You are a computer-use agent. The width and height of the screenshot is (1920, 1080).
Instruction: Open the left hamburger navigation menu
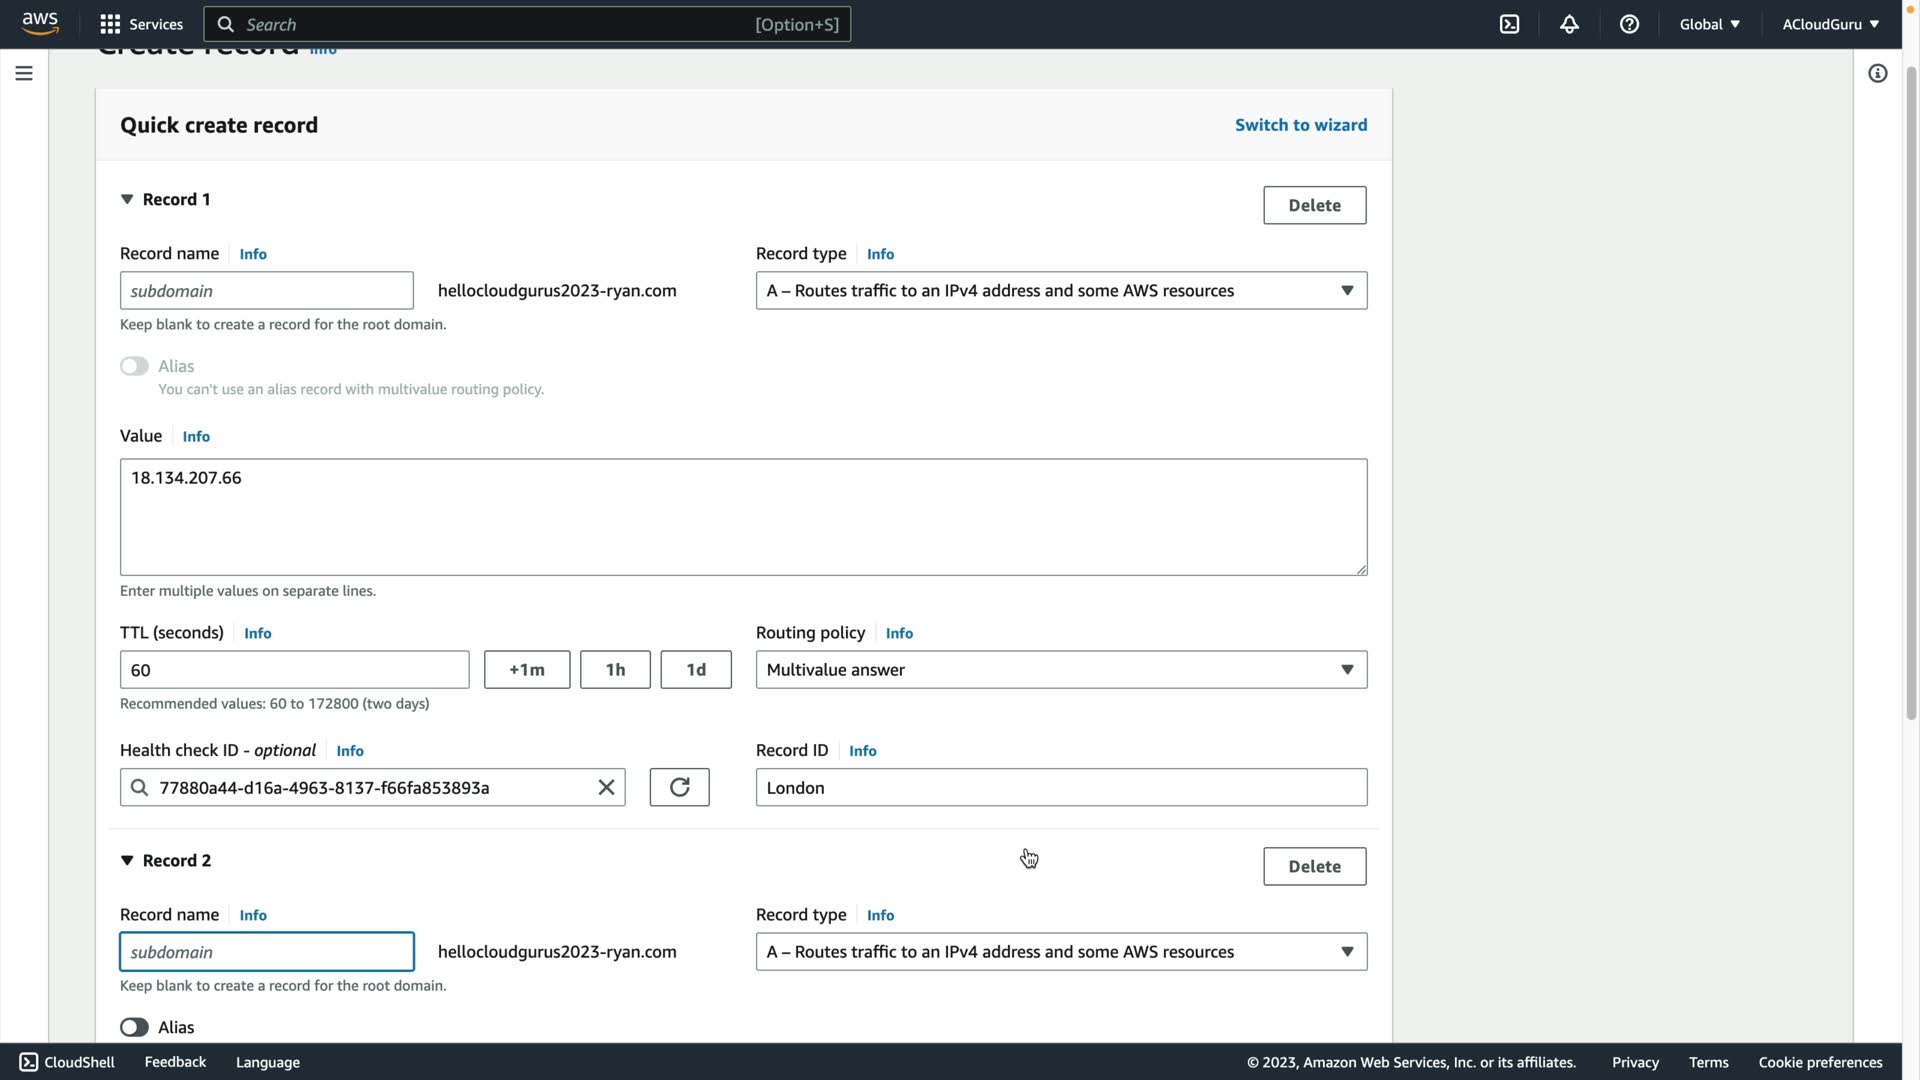(24, 73)
